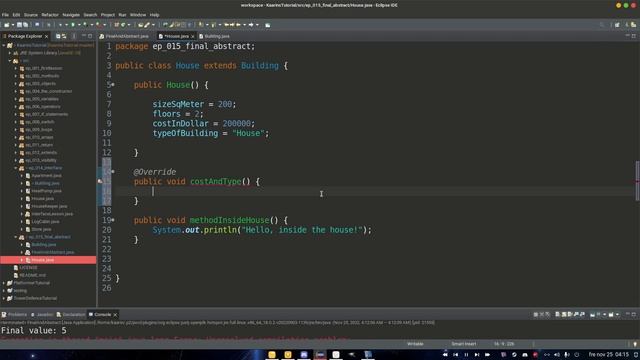
Task: Open the Refactor menu
Action: (50, 15)
